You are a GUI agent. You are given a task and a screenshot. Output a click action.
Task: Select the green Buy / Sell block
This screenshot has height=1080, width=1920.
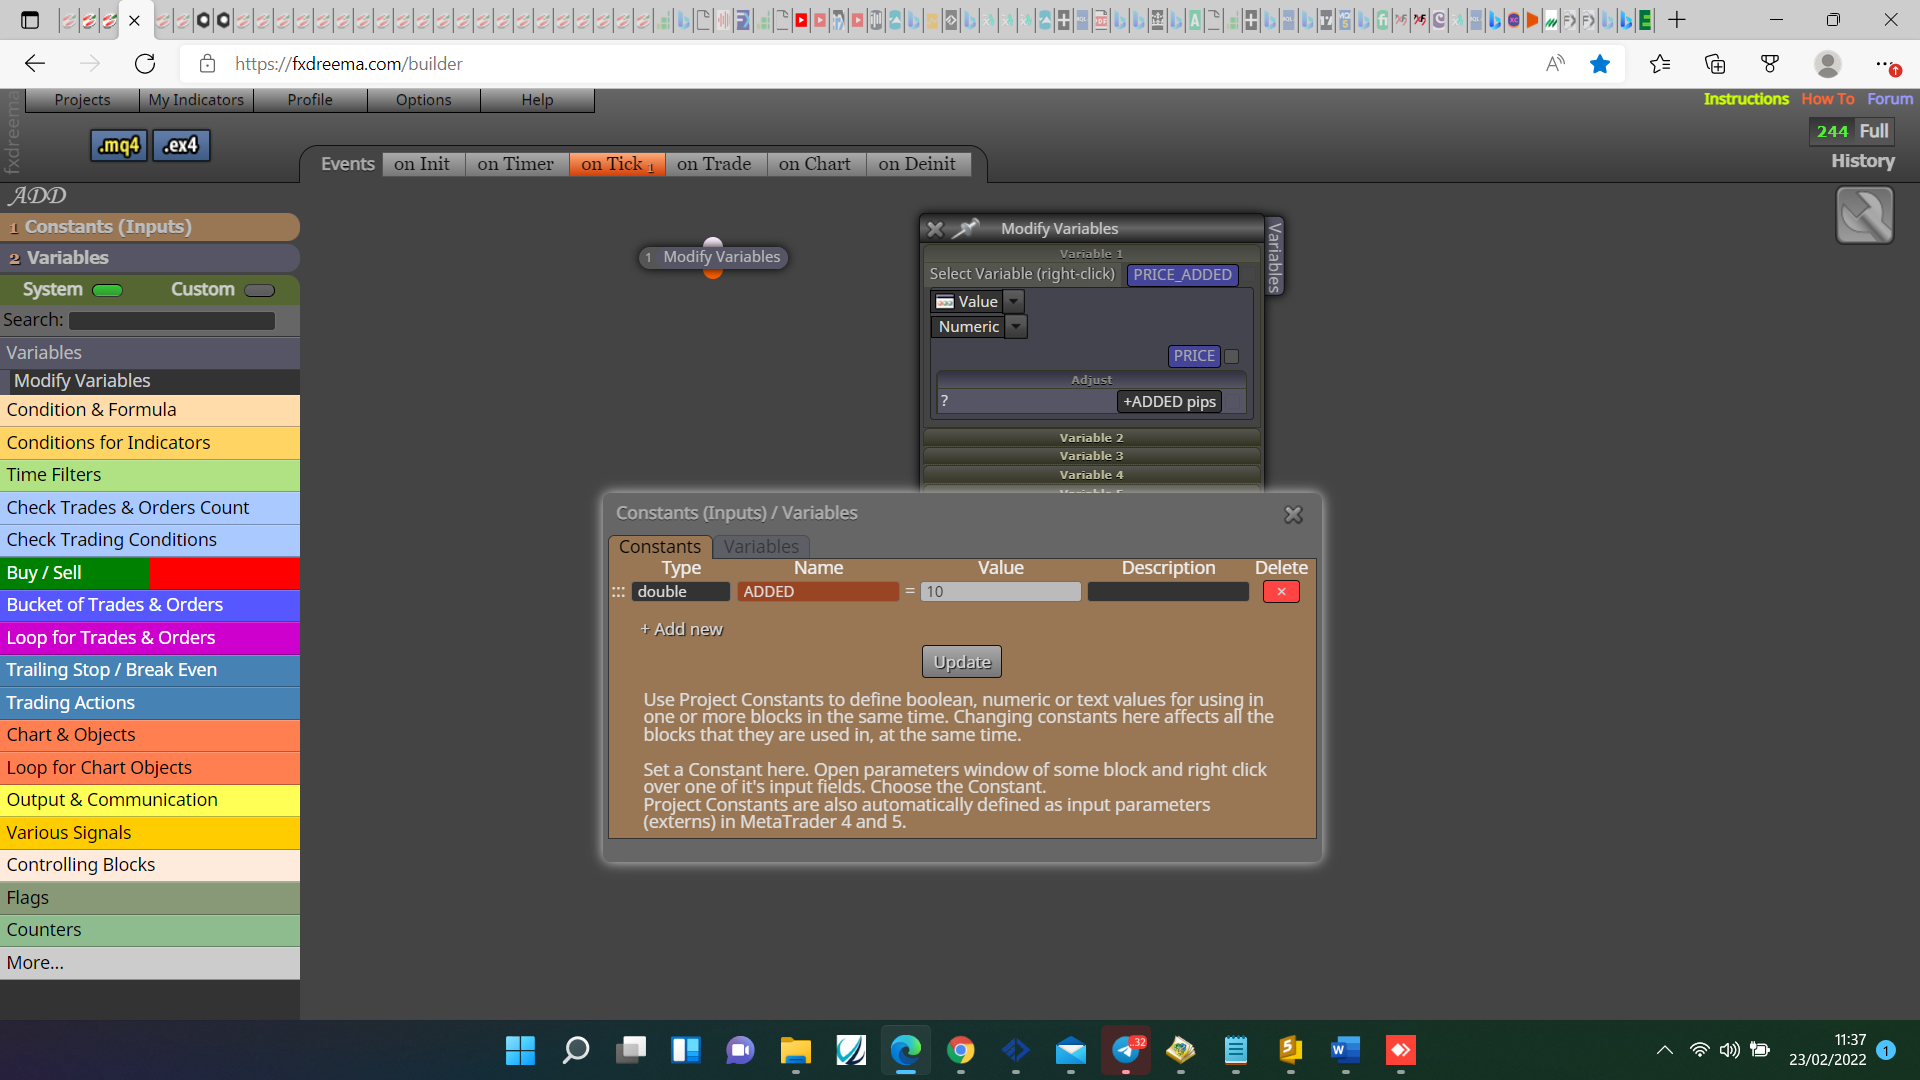75,573
